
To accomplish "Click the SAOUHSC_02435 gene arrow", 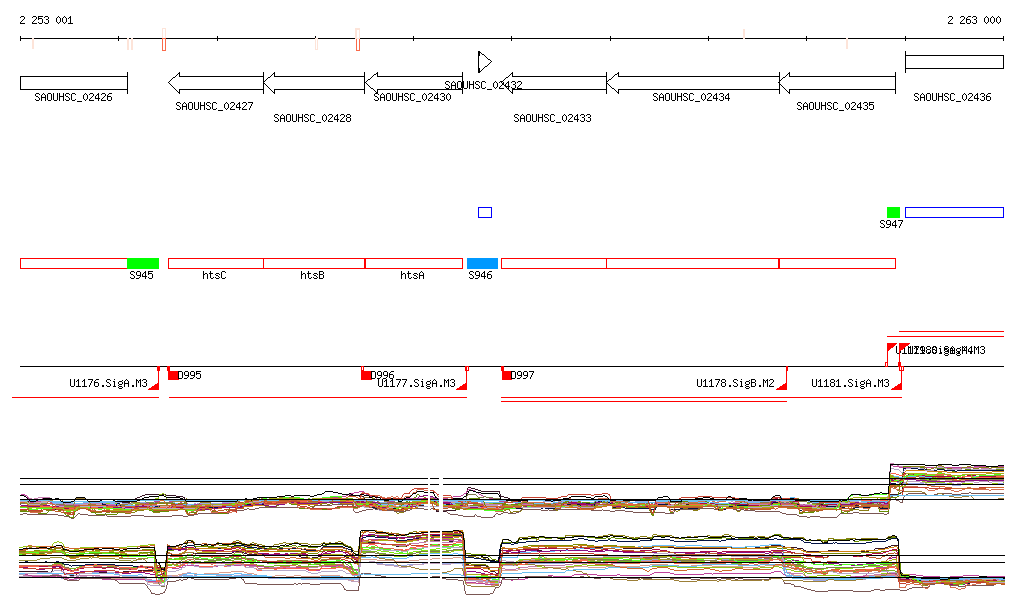I will [x=836, y=82].
